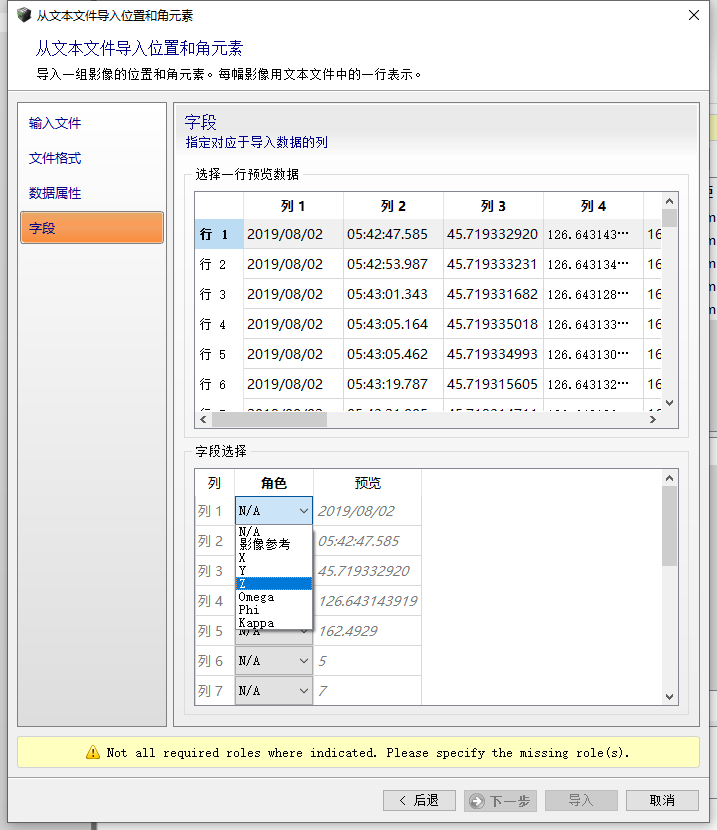The image size is (717, 830).
Task: Click the 列 4 column header
Action: [x=593, y=206]
